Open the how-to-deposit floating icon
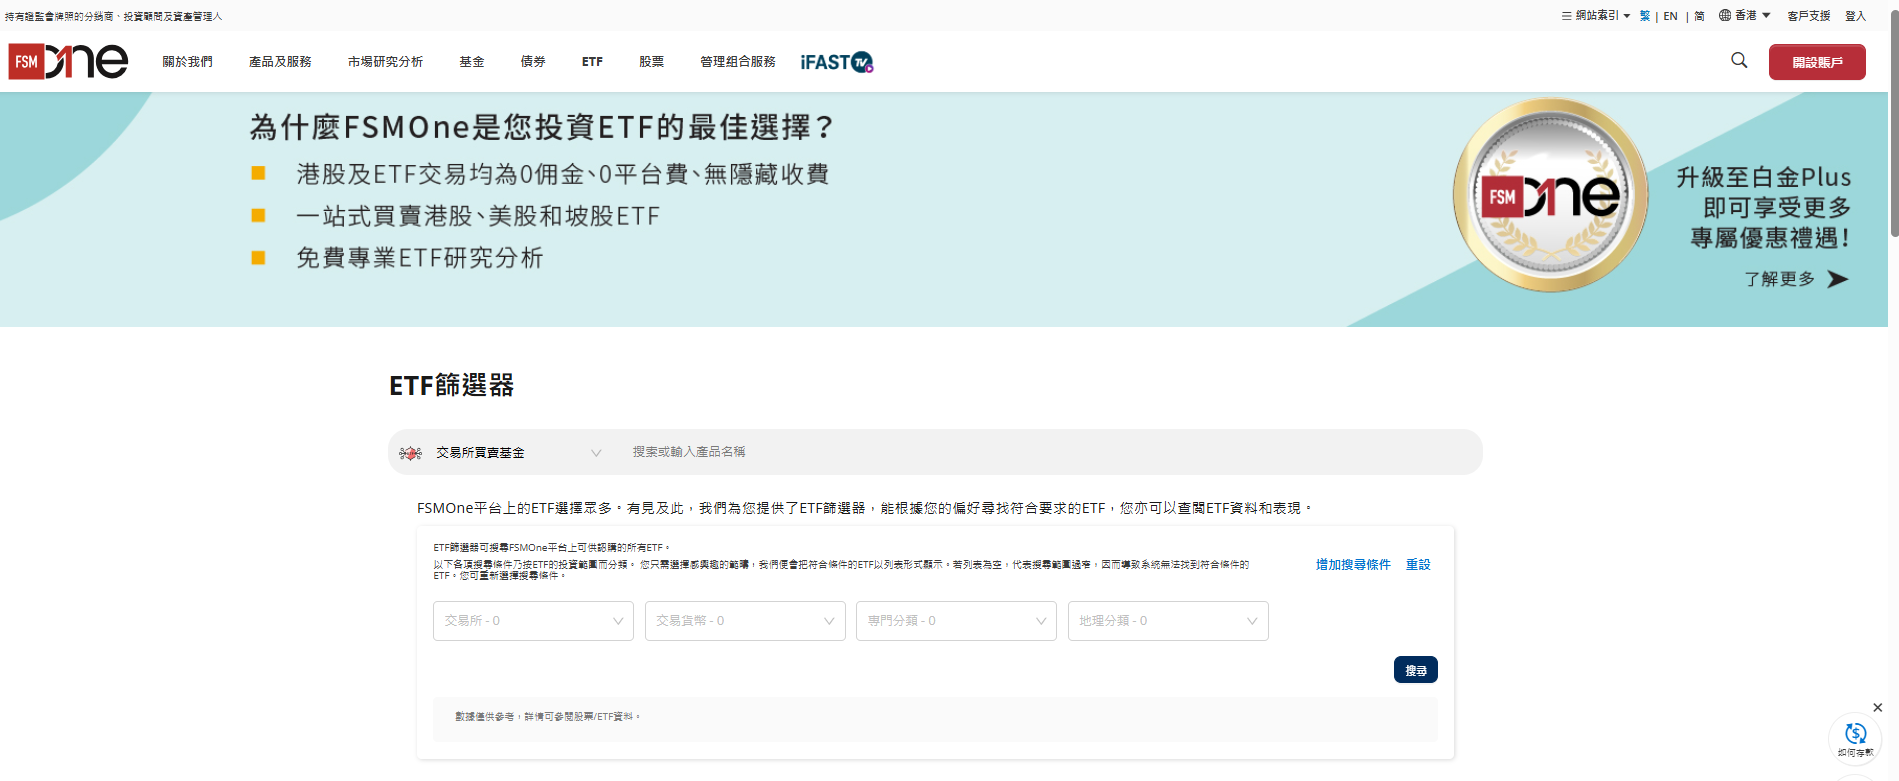 (1855, 738)
